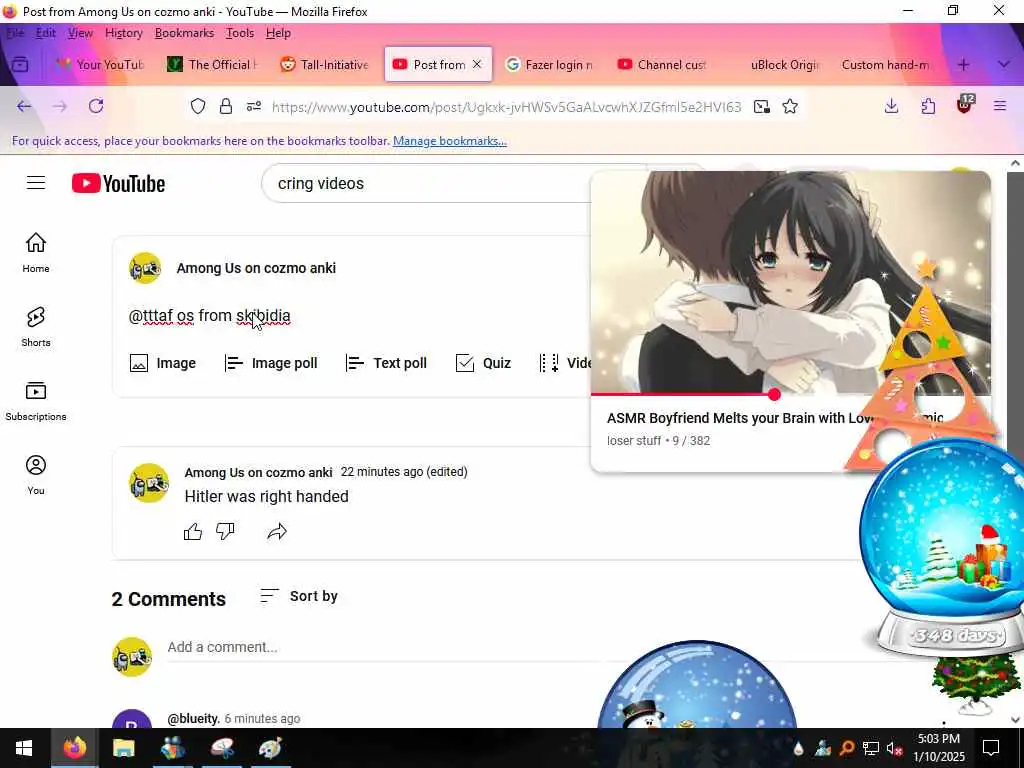The width and height of the screenshot is (1024, 768).
Task: Open the File menu
Action: [x=15, y=33]
